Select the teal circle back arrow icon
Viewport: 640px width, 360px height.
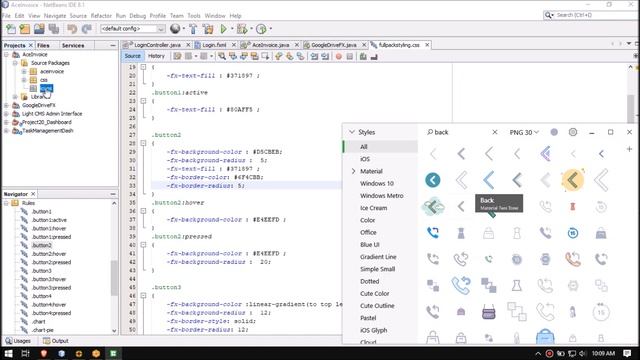[433, 180]
